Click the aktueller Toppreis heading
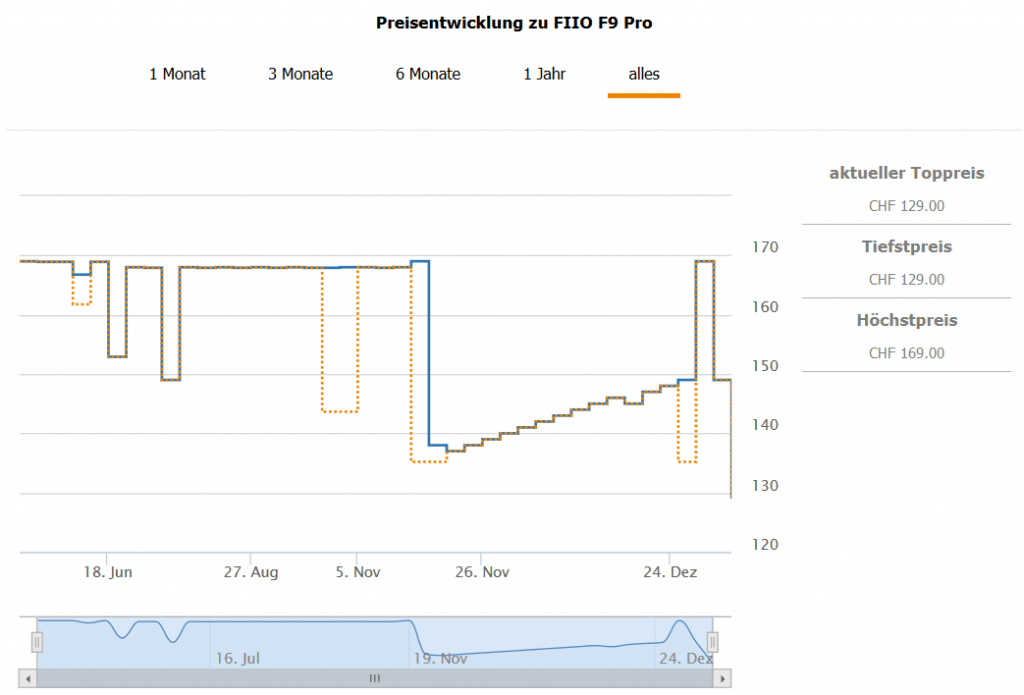Viewport: 1024px width, 695px height. (907, 173)
